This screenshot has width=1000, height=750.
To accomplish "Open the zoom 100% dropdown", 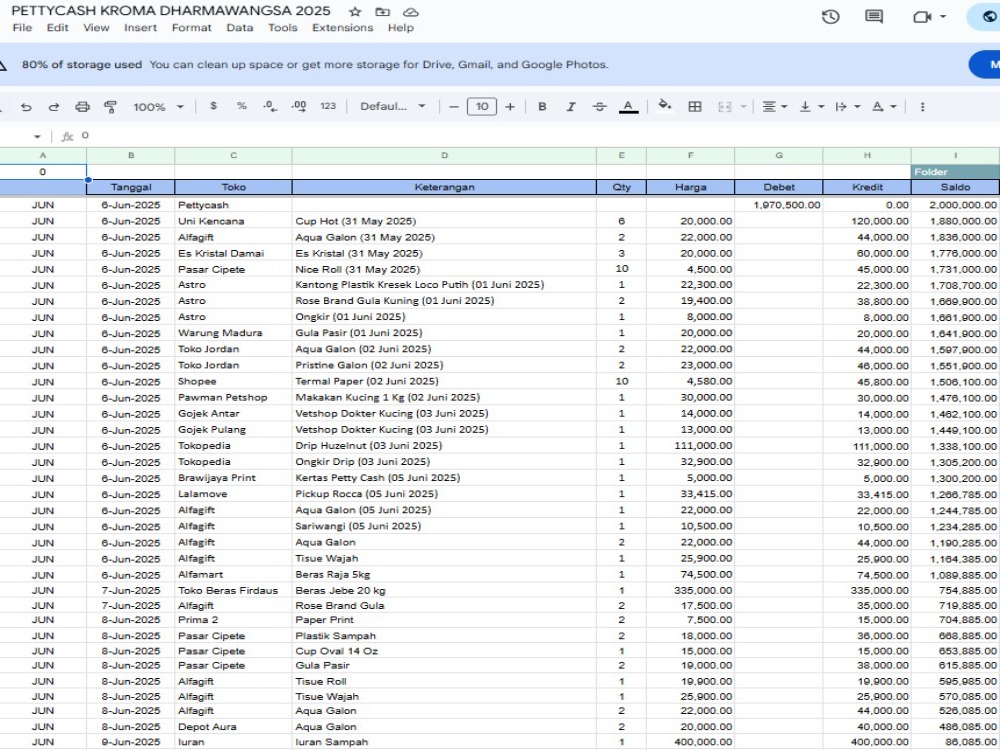I will pyautogui.click(x=158, y=107).
